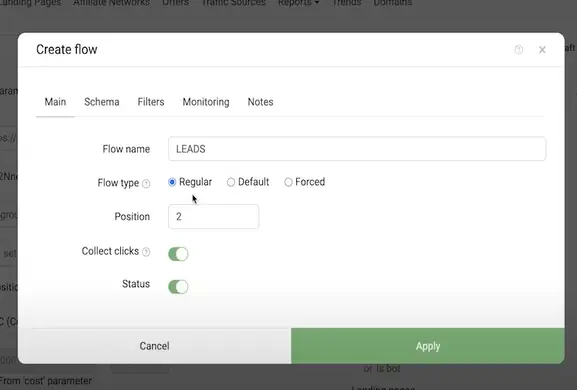Apply the new flow settings
This screenshot has height=390, width=577.
click(x=428, y=346)
